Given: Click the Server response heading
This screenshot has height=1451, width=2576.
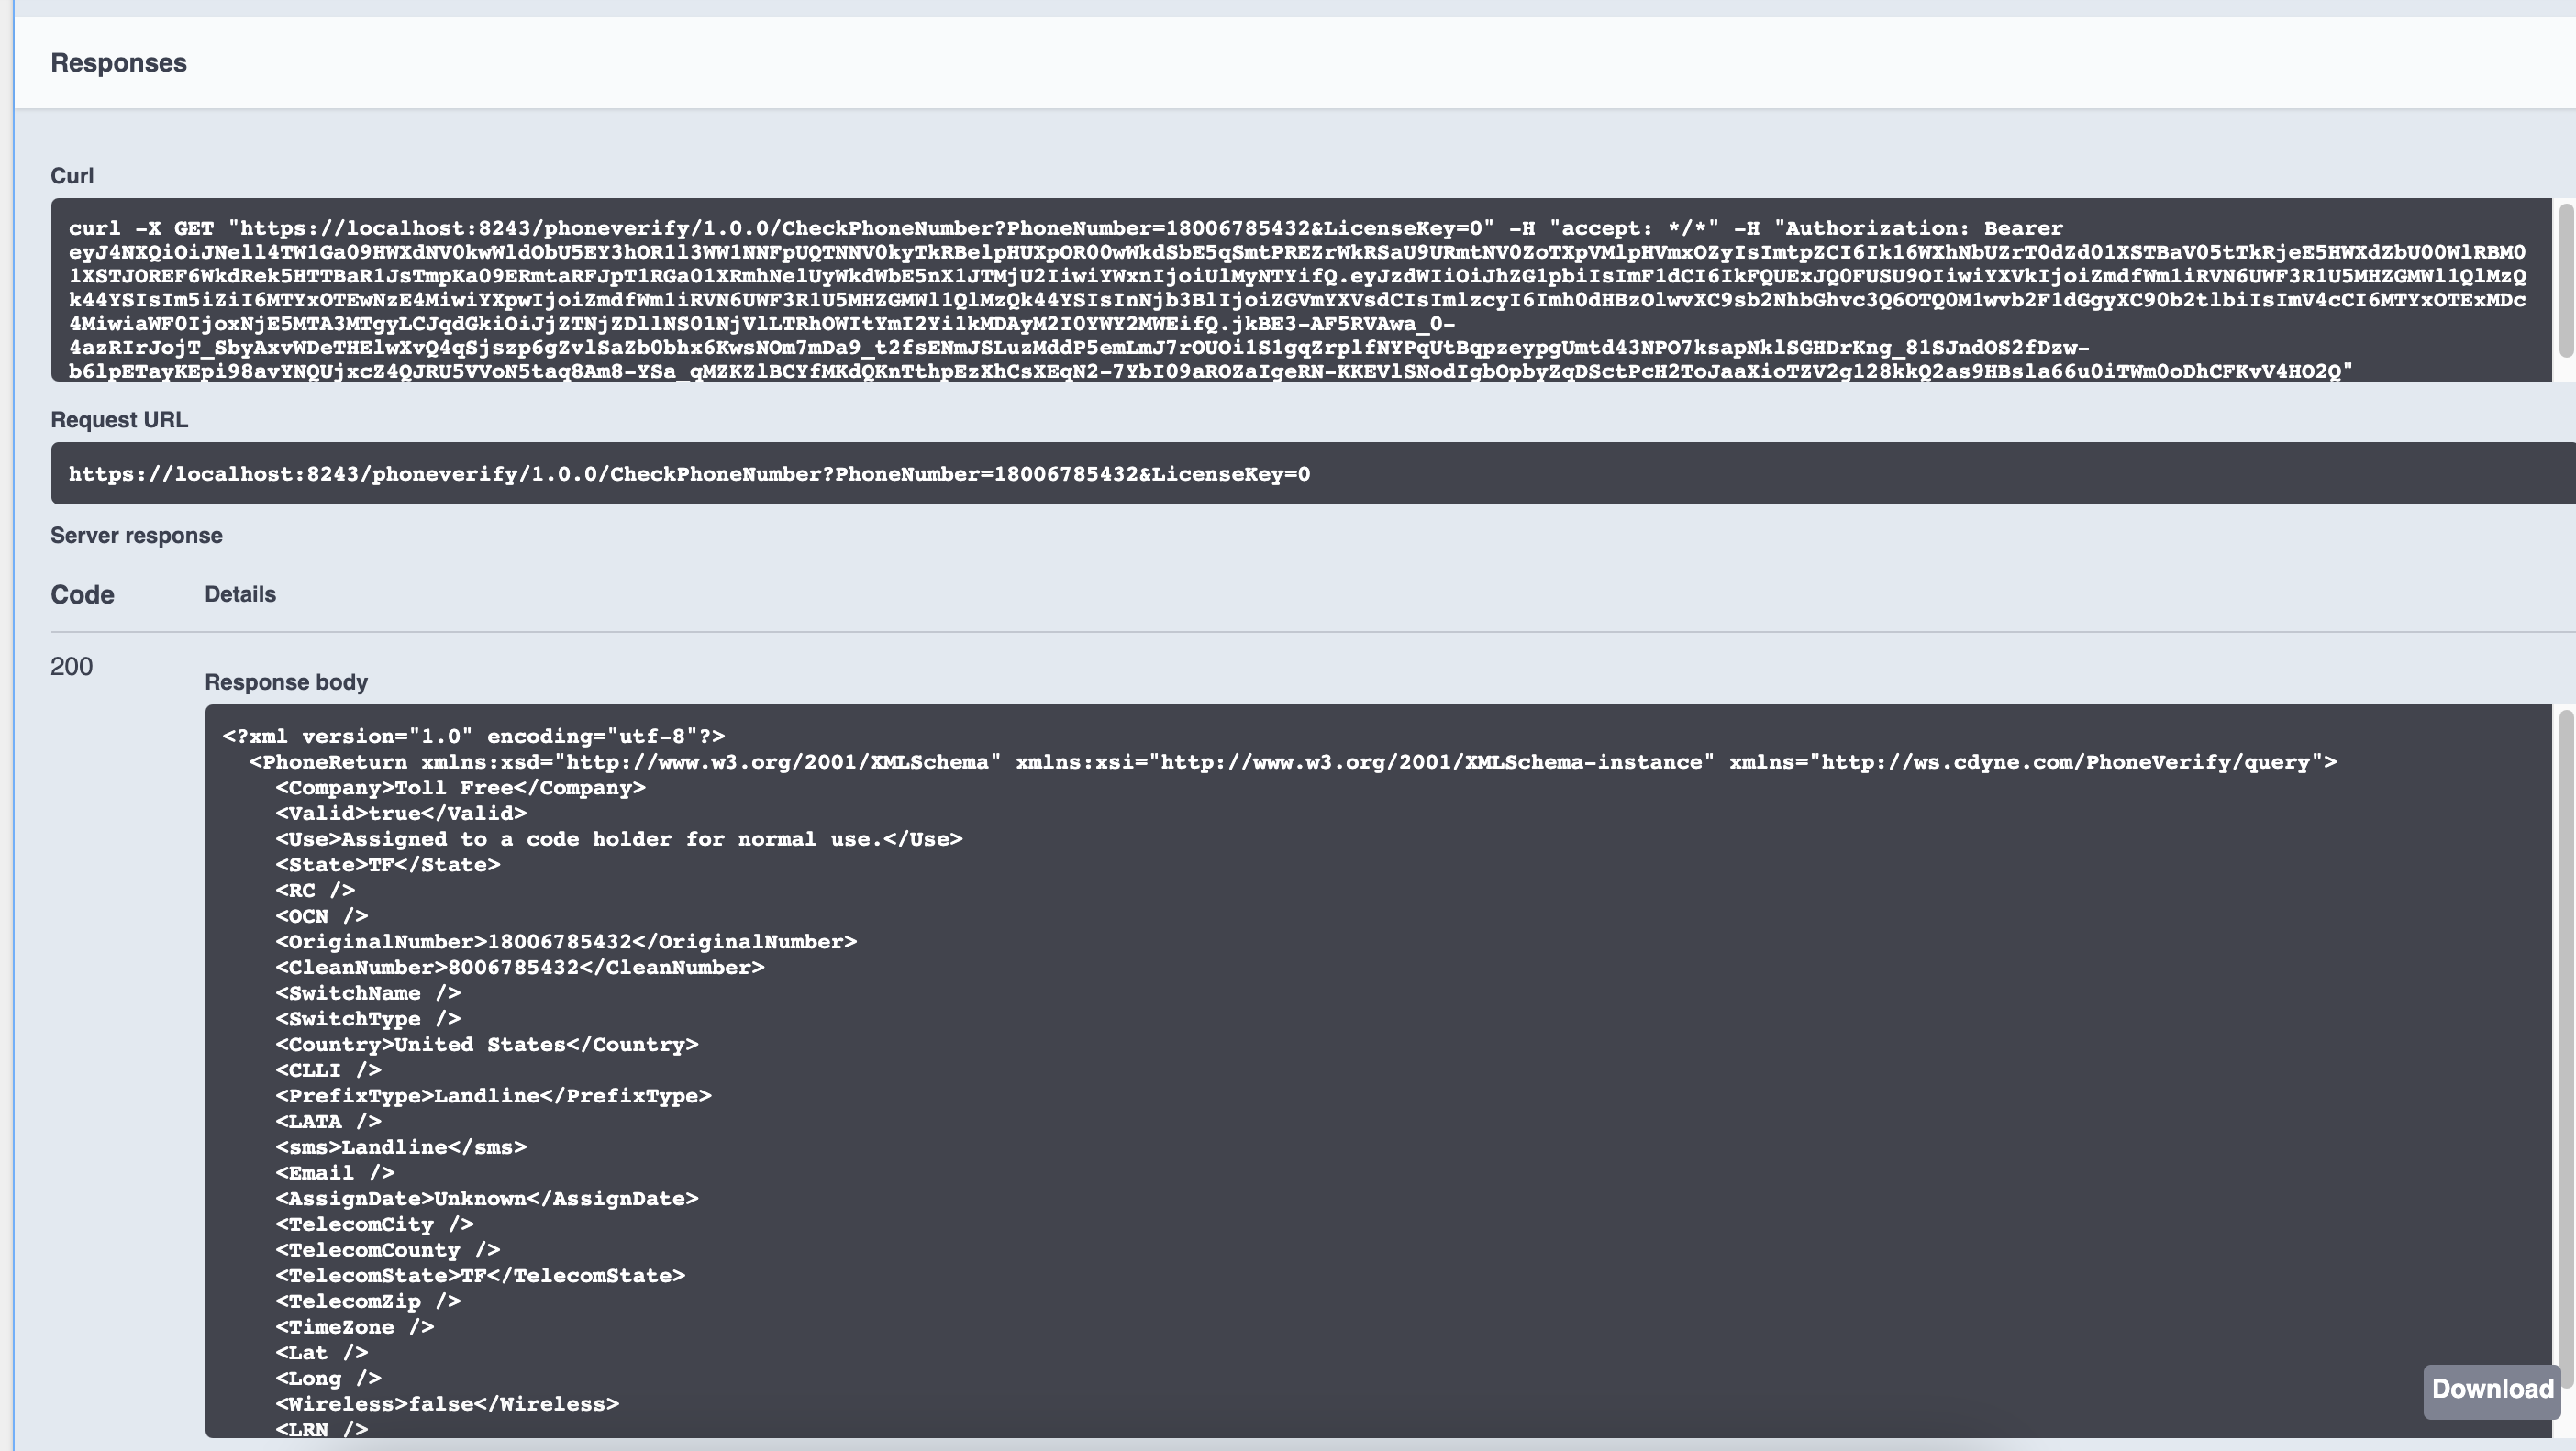Looking at the screenshot, I should tap(136, 536).
